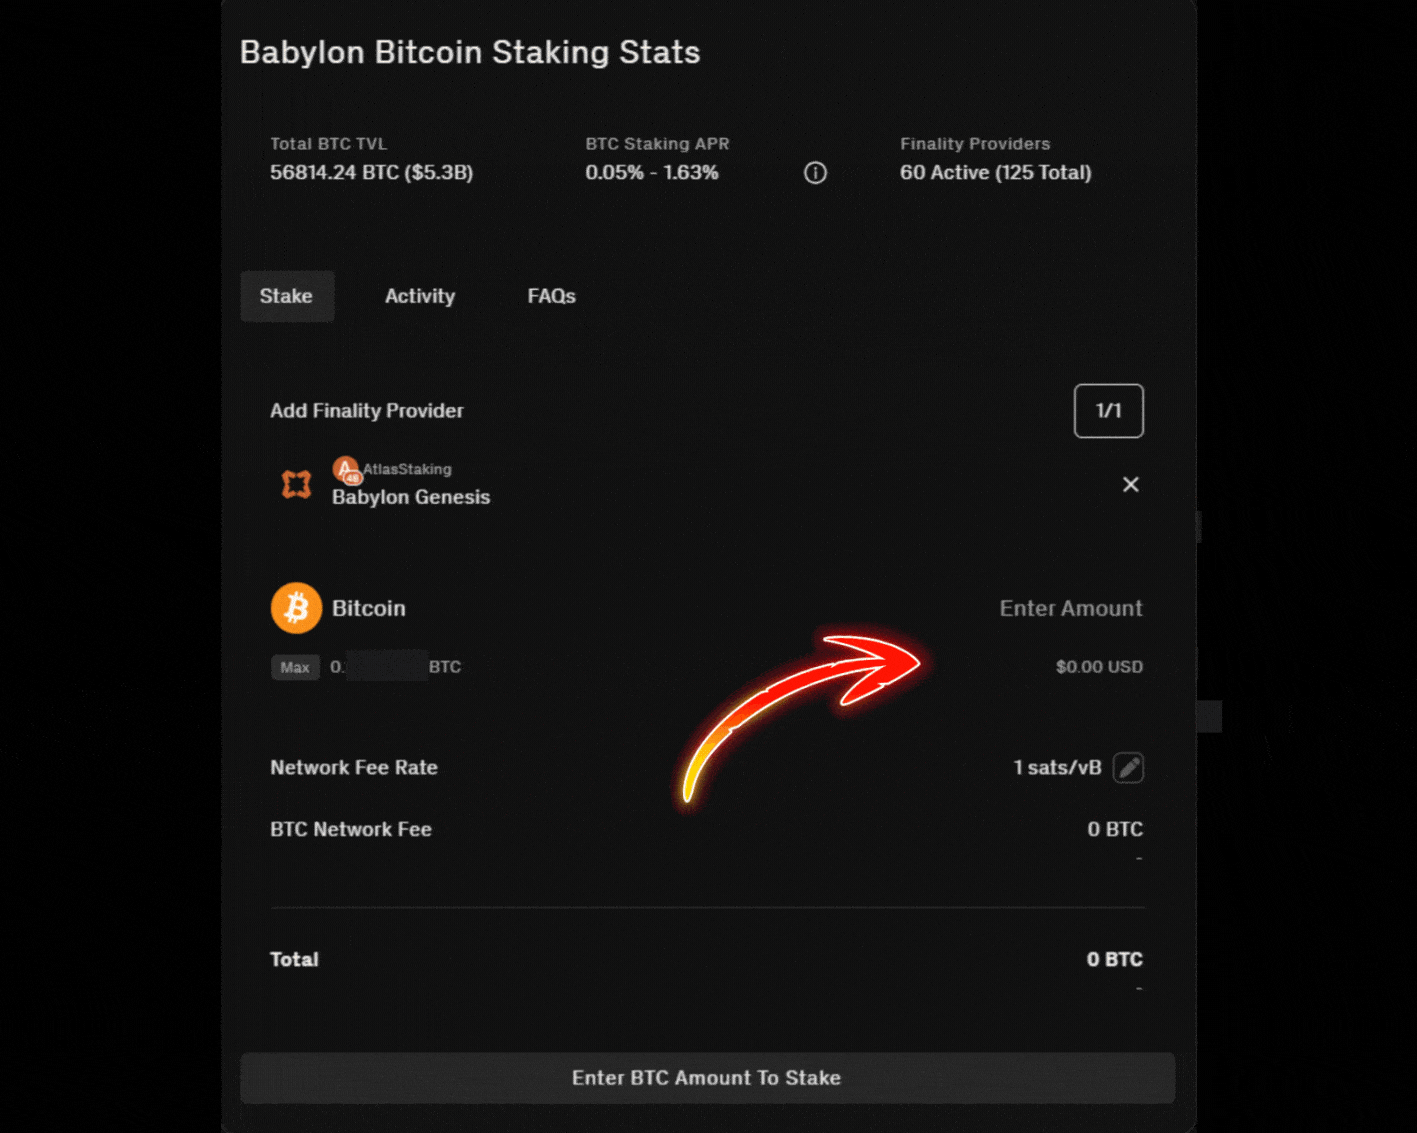The image size is (1417, 1133).
Task: Click Add Finality Provider
Action: tap(366, 410)
